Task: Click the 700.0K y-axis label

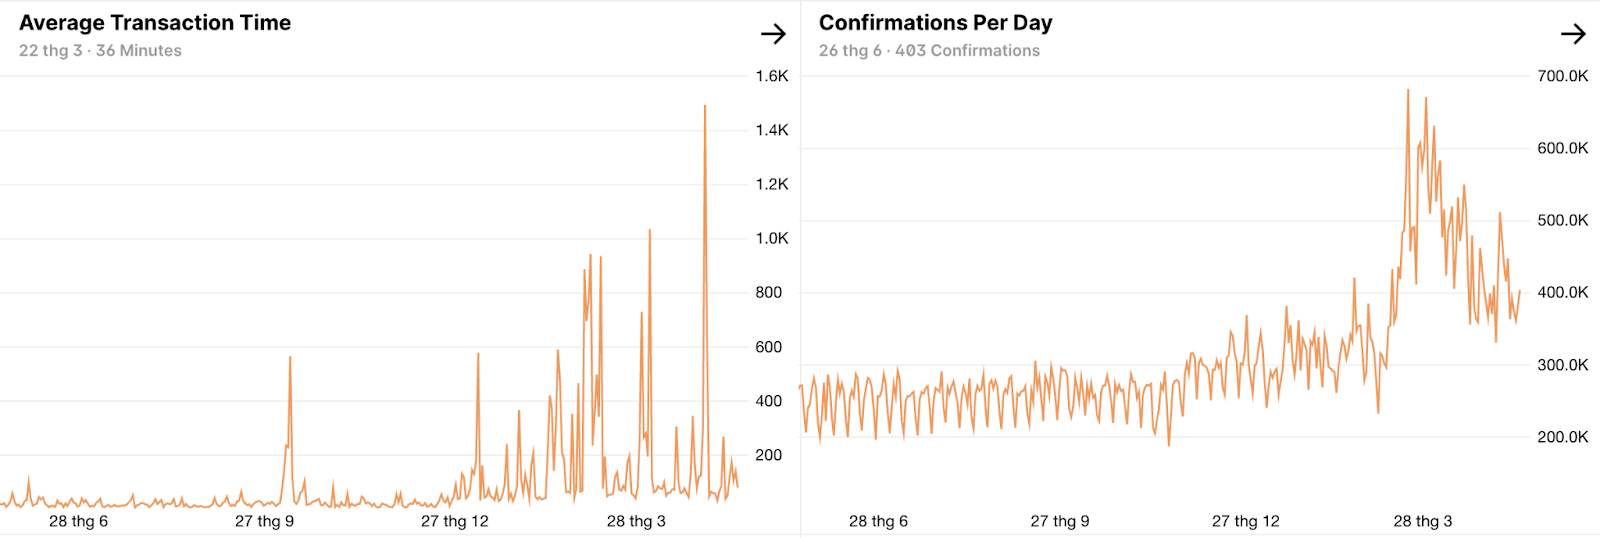Action: click(x=1563, y=76)
